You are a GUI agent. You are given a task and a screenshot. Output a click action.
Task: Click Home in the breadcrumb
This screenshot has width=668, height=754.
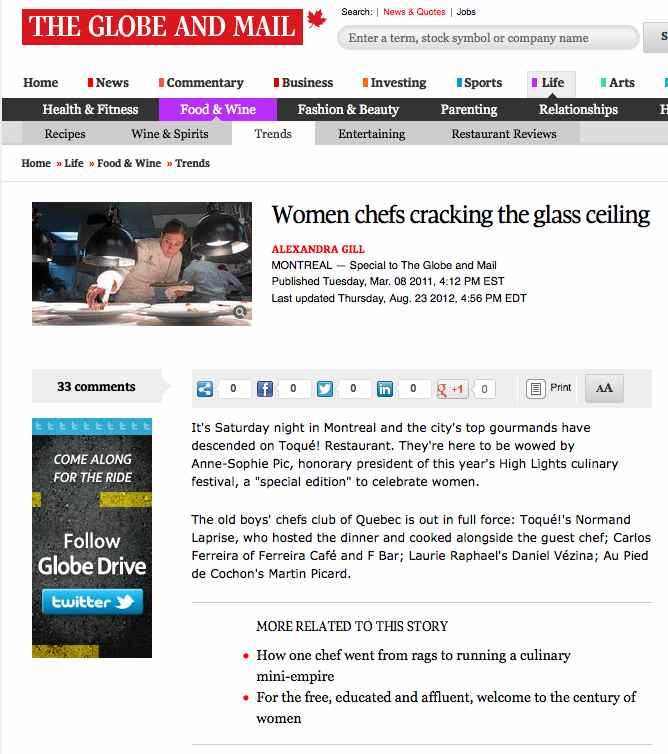point(36,163)
